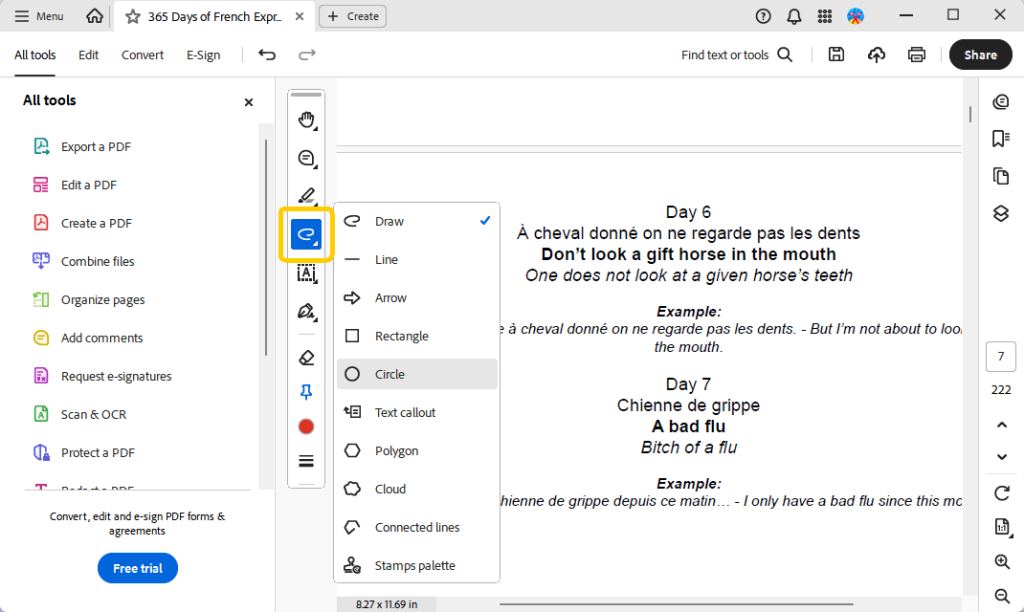
Task: Toggle the pin to keep tool selected
Action: (x=306, y=393)
